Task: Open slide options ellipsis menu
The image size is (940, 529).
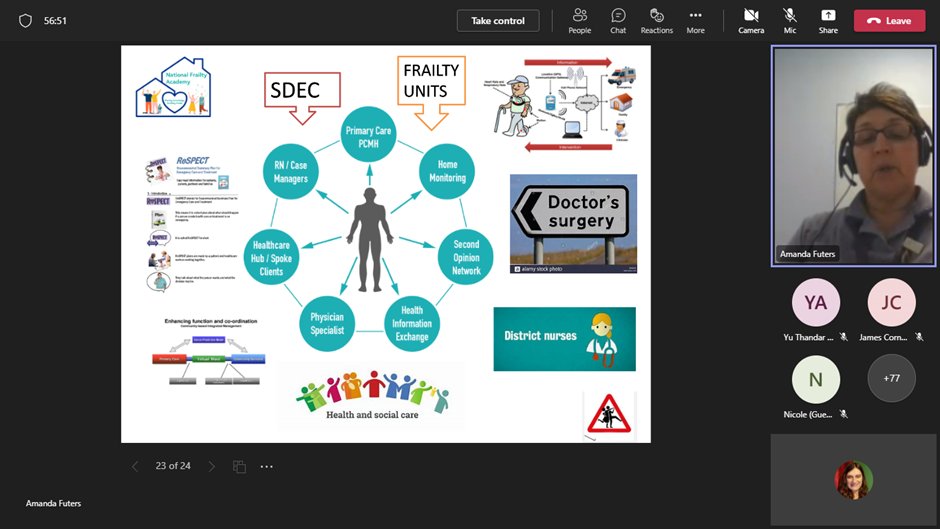Action: (267, 466)
